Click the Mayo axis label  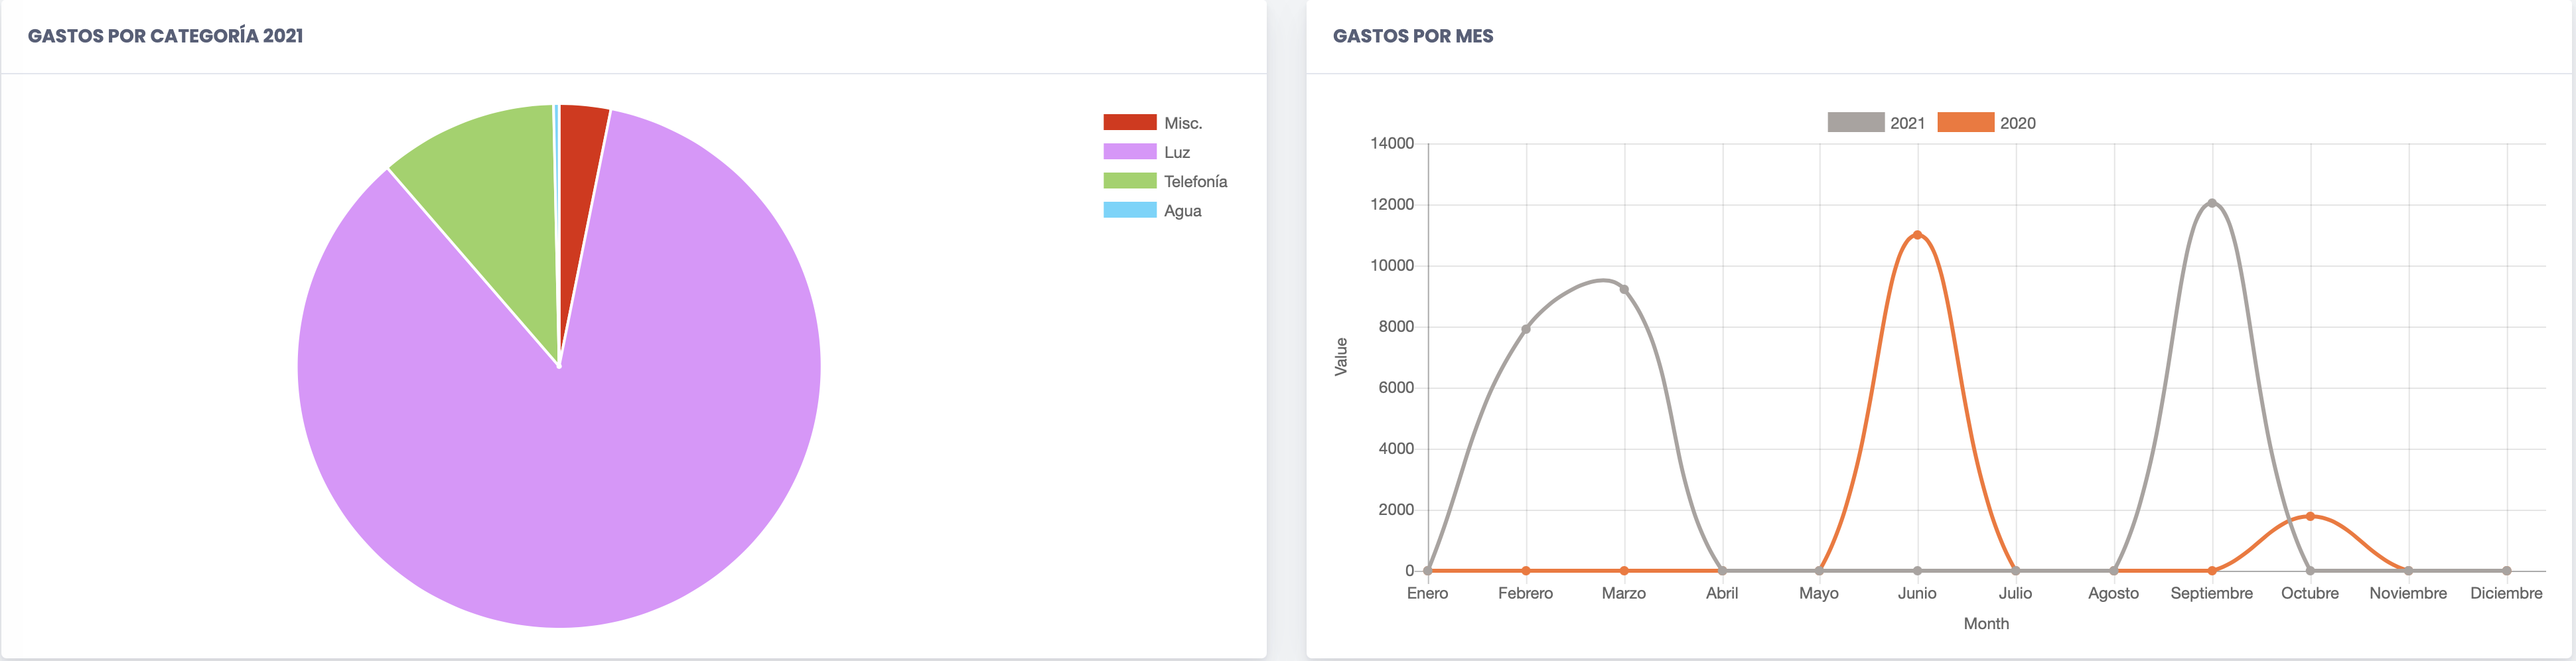(x=1819, y=593)
